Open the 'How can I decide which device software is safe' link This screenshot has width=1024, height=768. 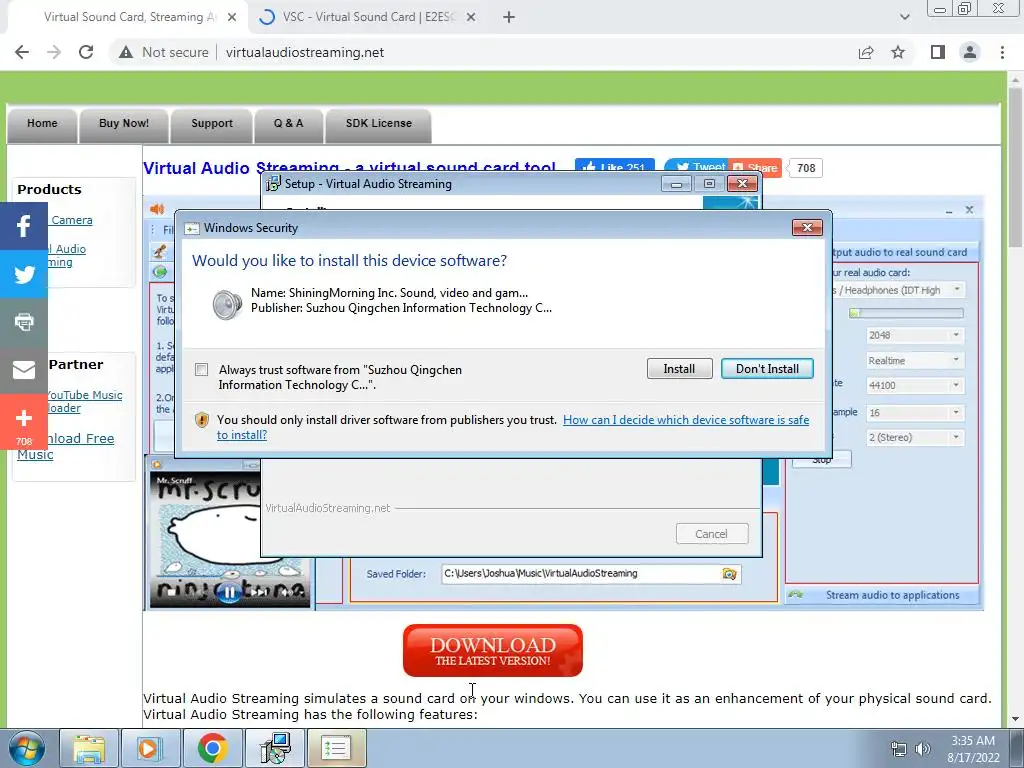click(513, 427)
